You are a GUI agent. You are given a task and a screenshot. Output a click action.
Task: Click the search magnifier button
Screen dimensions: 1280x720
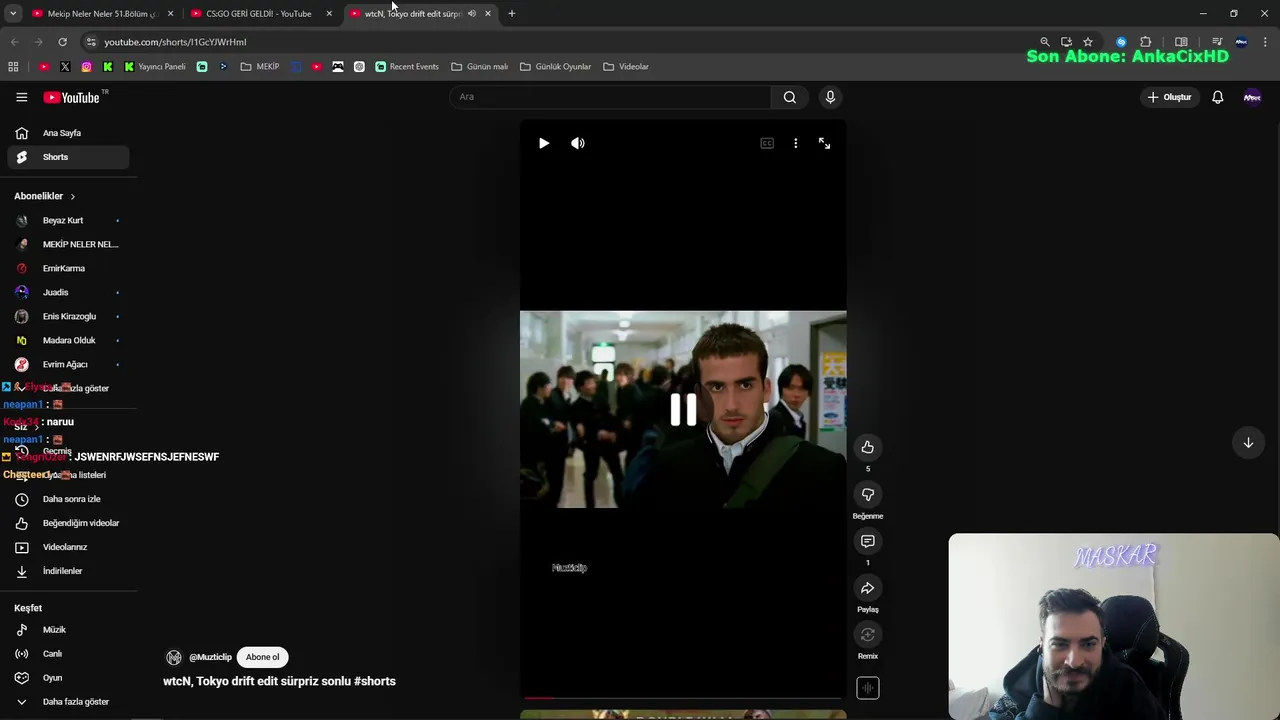(x=790, y=97)
